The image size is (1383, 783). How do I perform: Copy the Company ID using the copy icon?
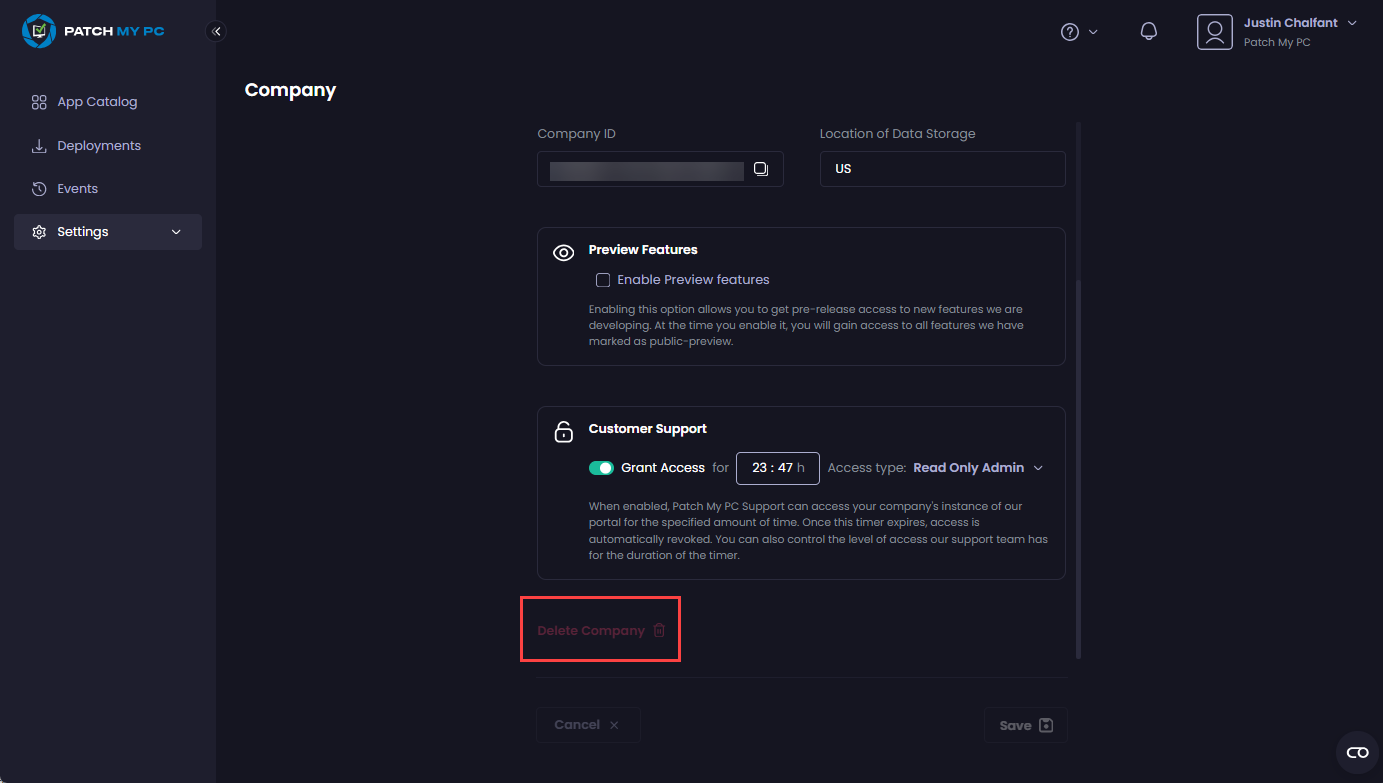click(x=761, y=169)
